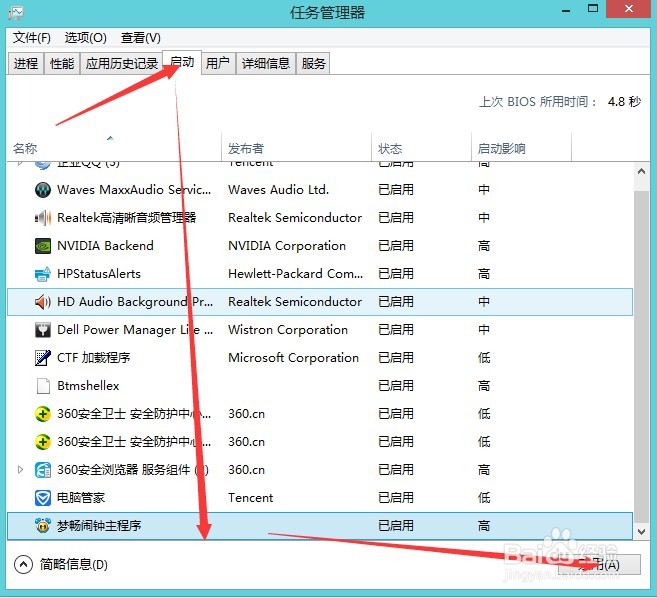Click the Btmshellex blank file icon
Screen dimensions: 657x598
(43, 386)
